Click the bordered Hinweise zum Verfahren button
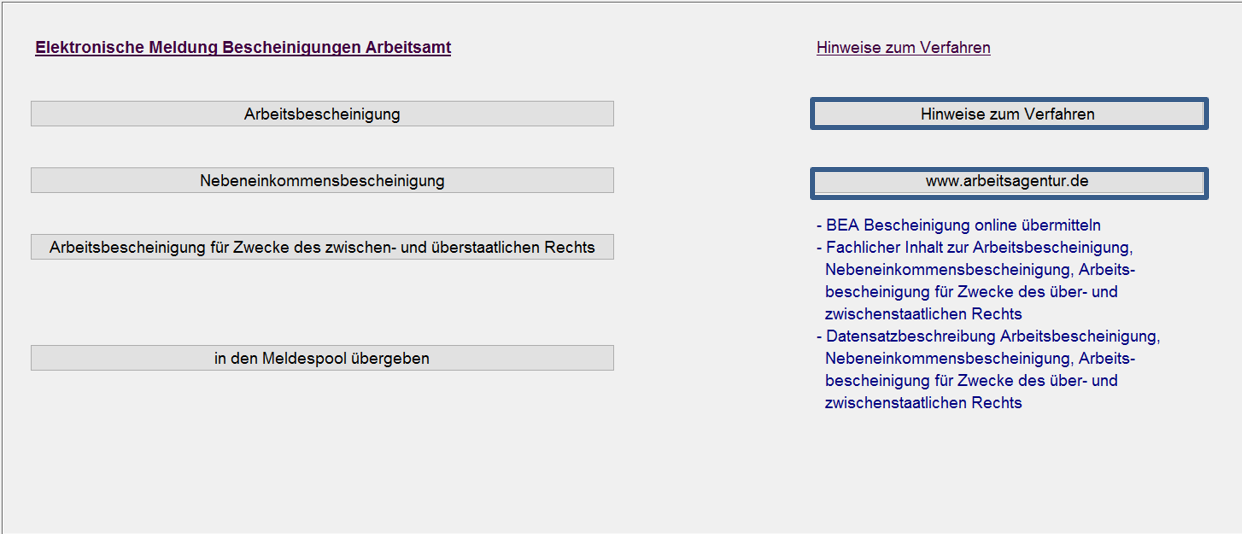This screenshot has width=1242, height=534. 1008,114
